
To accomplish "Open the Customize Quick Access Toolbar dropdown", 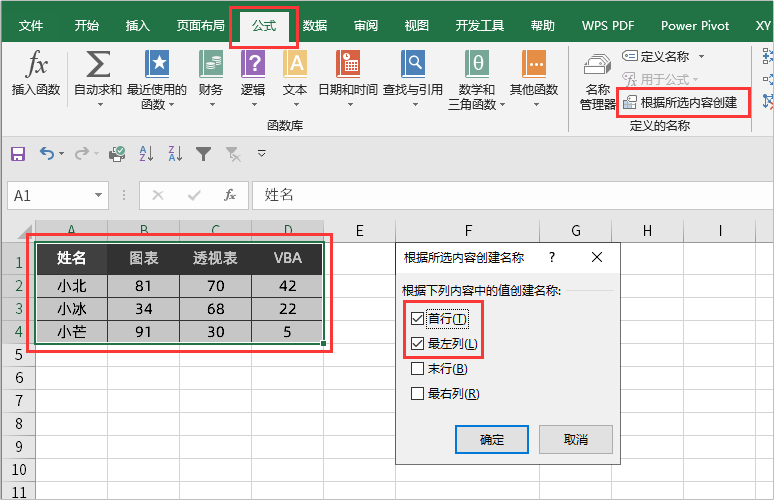I will [262, 154].
